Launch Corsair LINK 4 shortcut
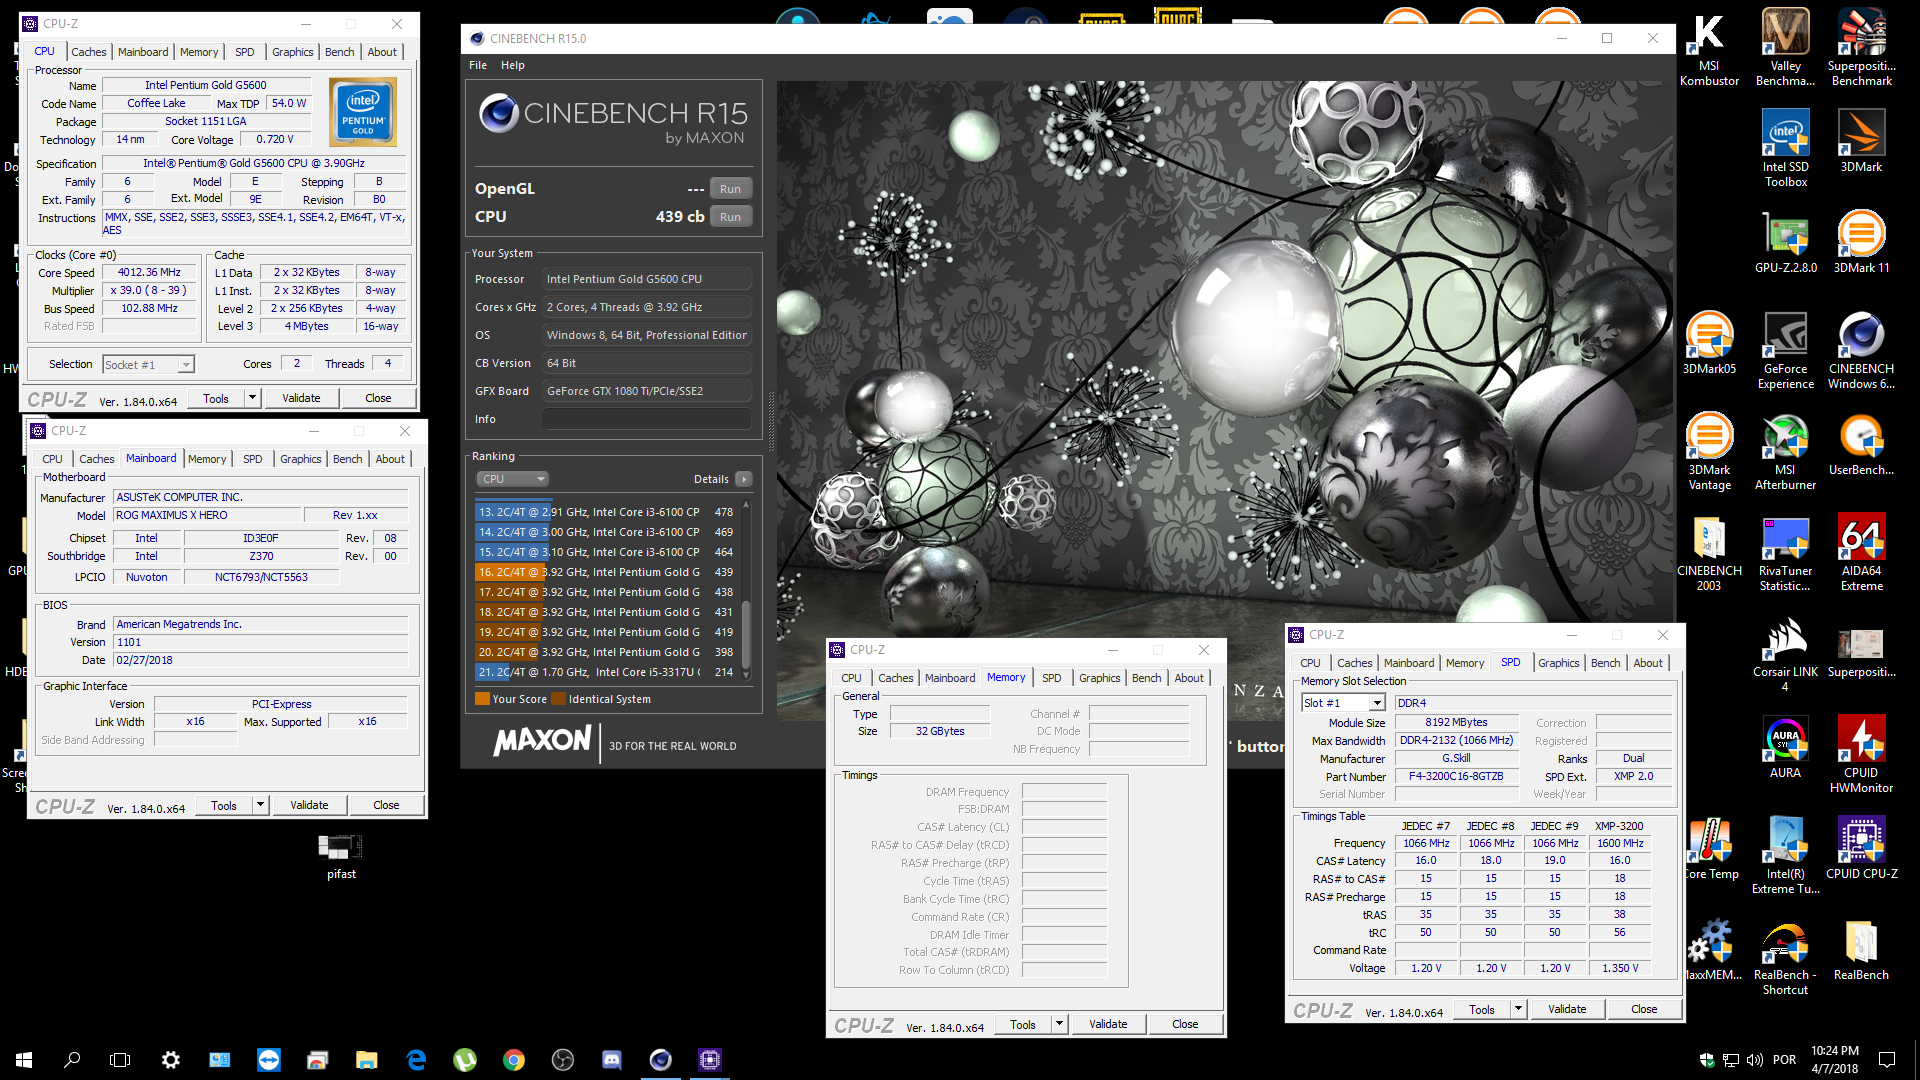This screenshot has height=1080, width=1920. tap(1785, 653)
